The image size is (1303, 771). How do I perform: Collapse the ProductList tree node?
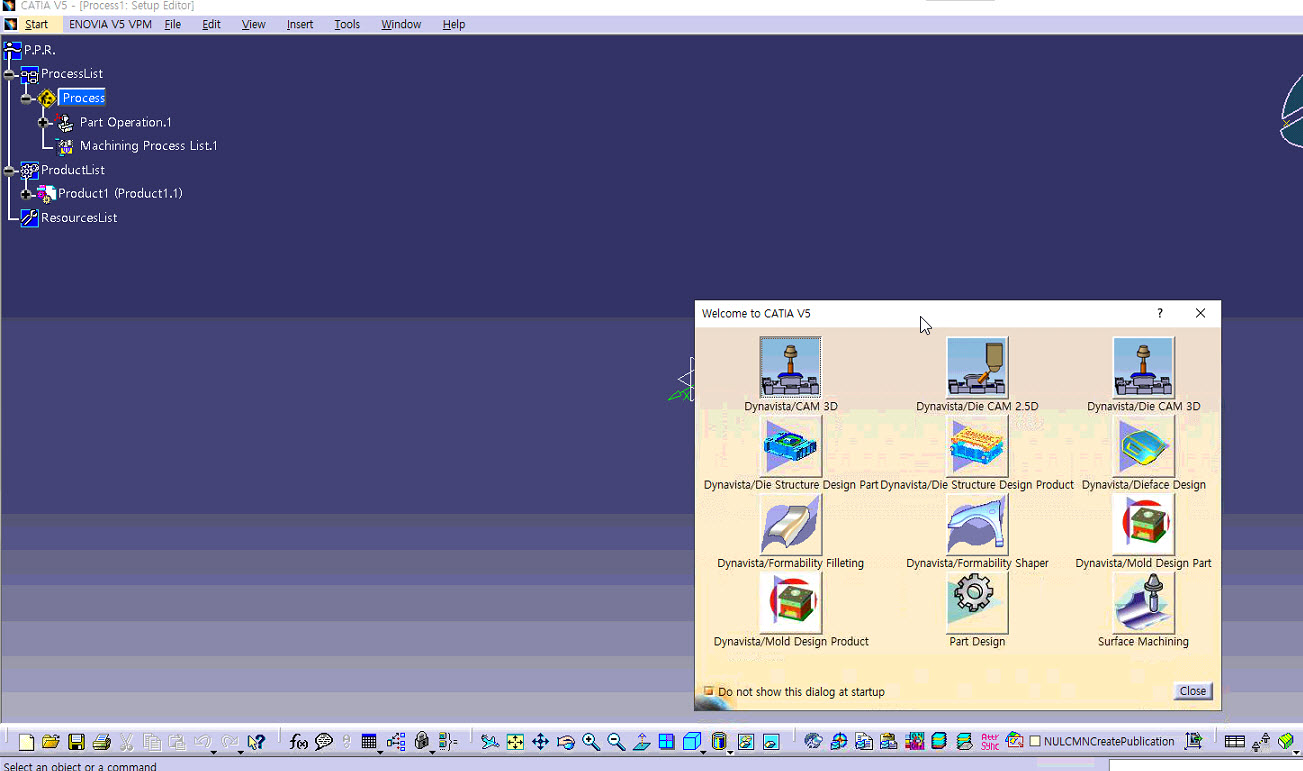tap(10, 170)
